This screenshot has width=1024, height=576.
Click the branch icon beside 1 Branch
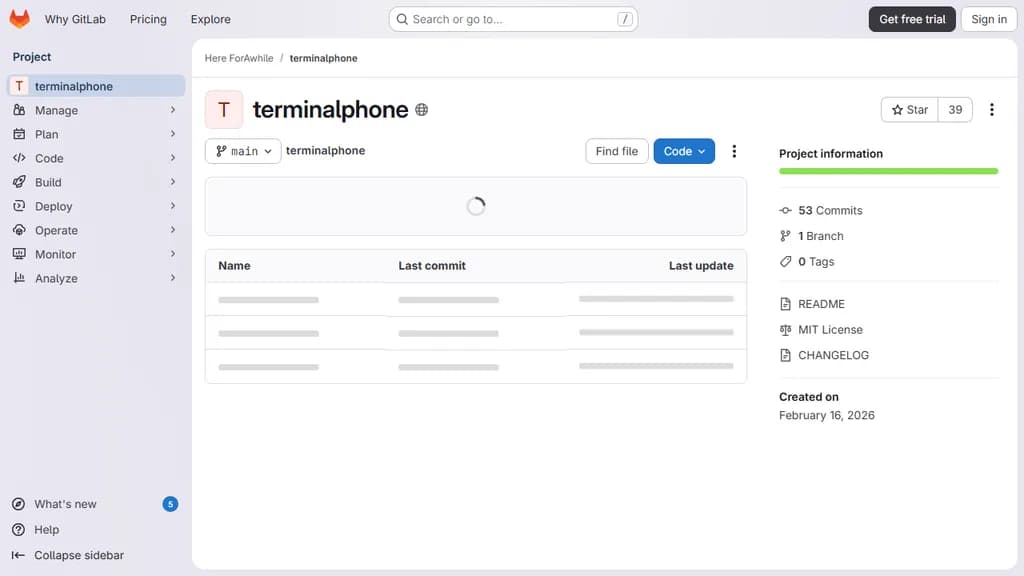786,236
